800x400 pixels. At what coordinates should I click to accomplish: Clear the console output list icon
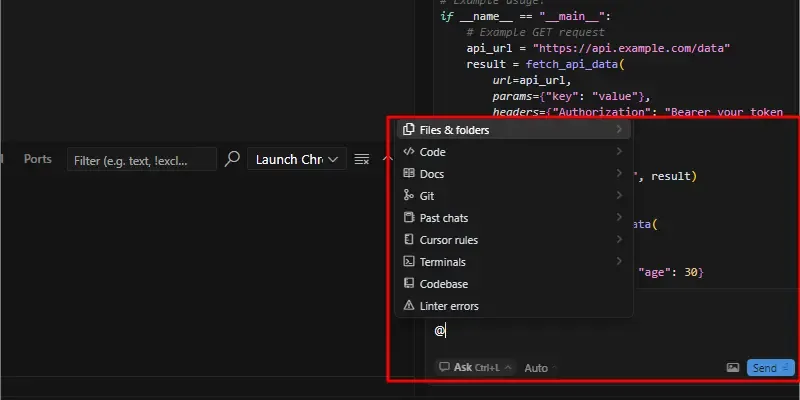point(362,159)
